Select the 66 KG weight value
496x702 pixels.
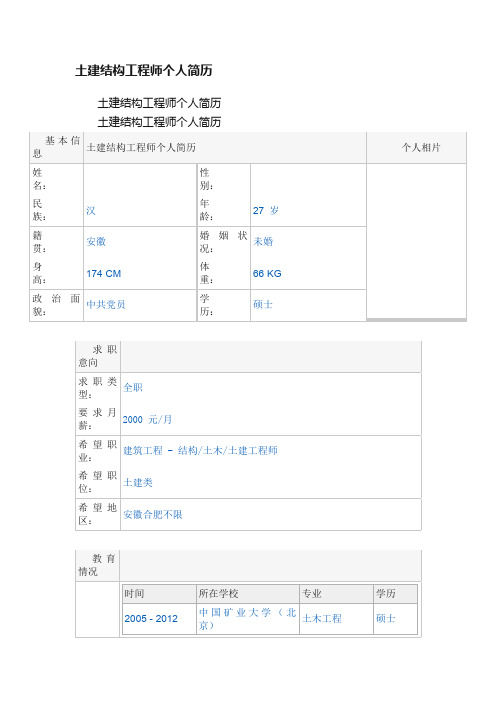tap(267, 274)
